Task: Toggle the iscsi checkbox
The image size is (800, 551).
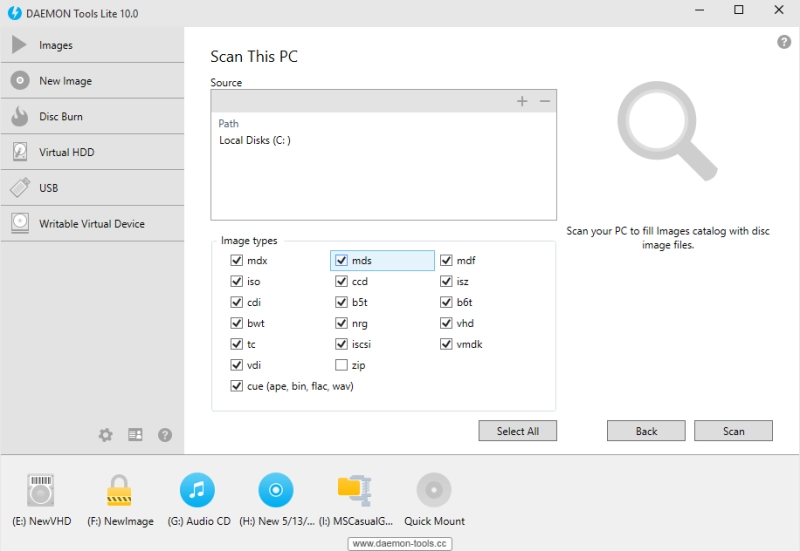Action: pyautogui.click(x=341, y=344)
